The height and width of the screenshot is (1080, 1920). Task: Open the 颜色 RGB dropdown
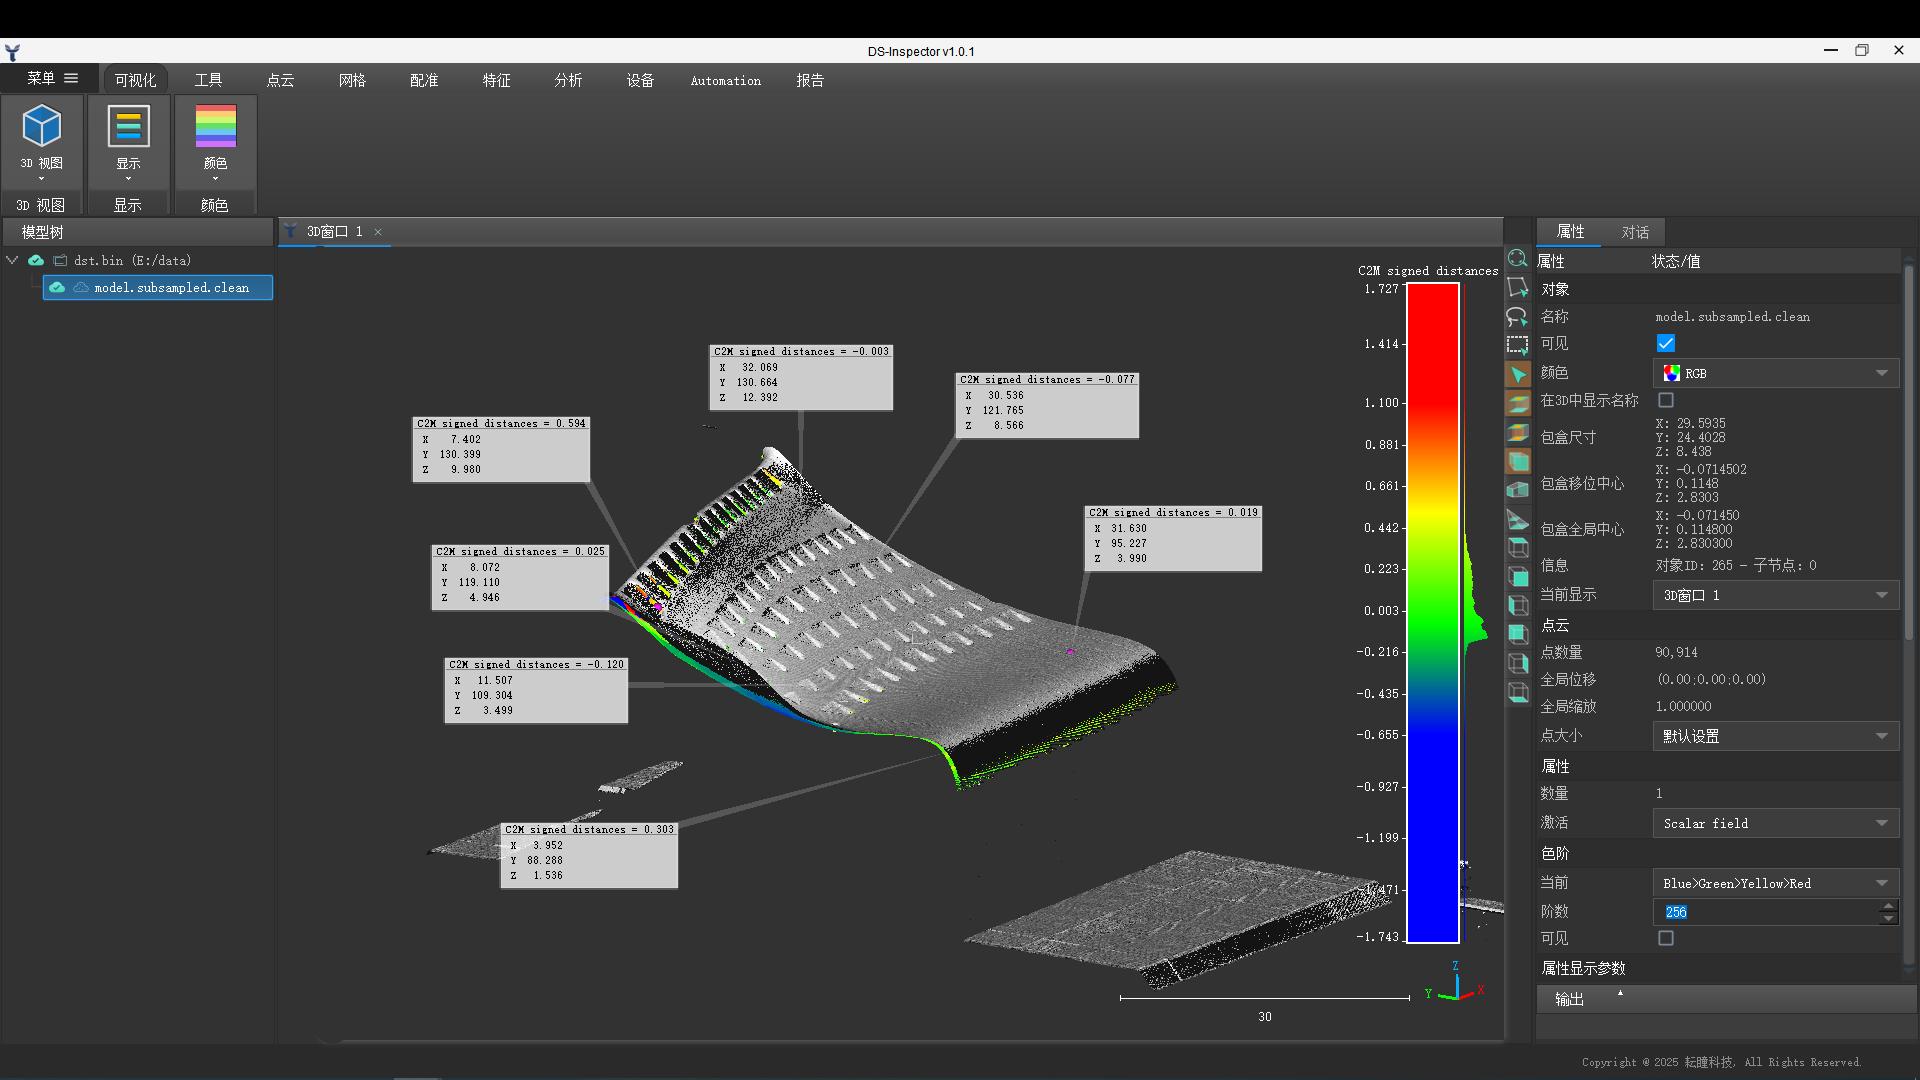click(x=1776, y=373)
